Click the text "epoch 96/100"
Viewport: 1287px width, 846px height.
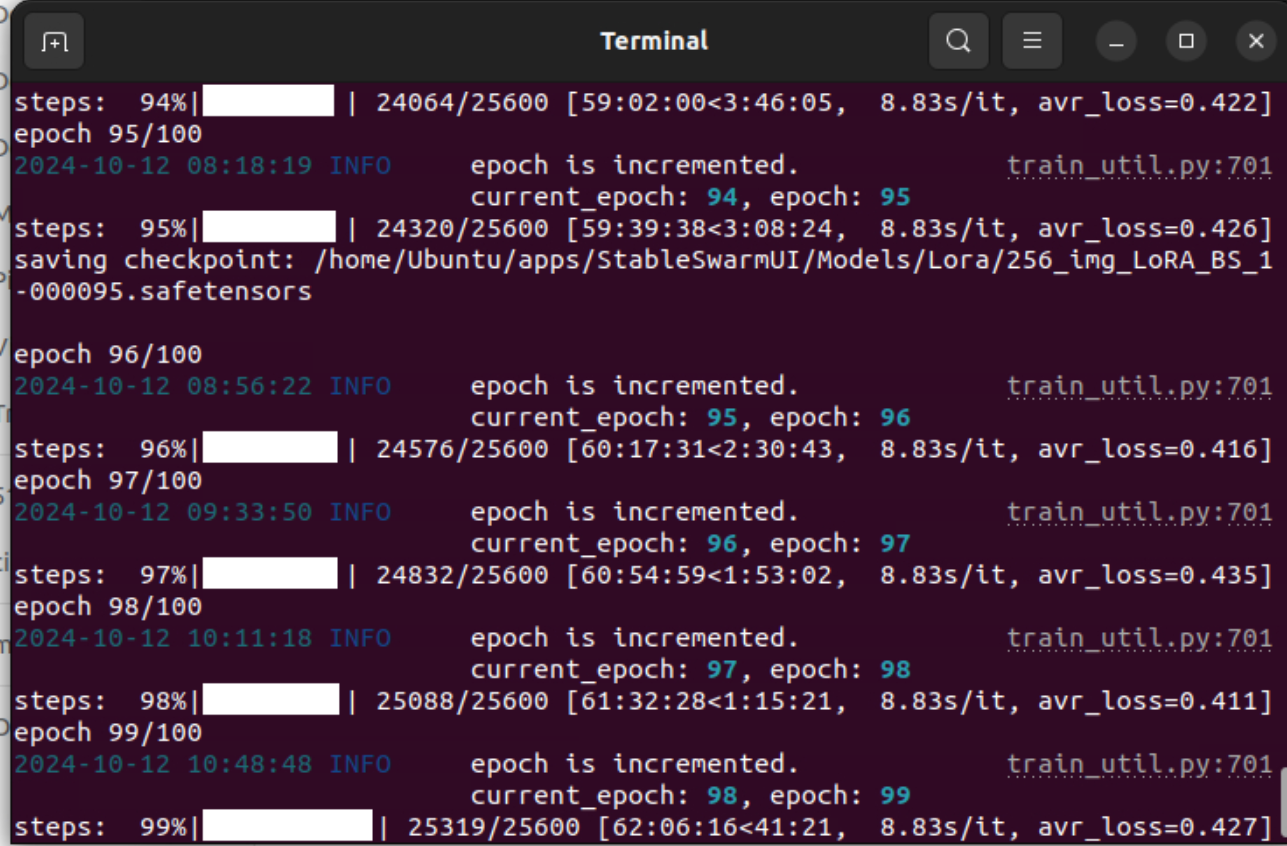coord(108,355)
